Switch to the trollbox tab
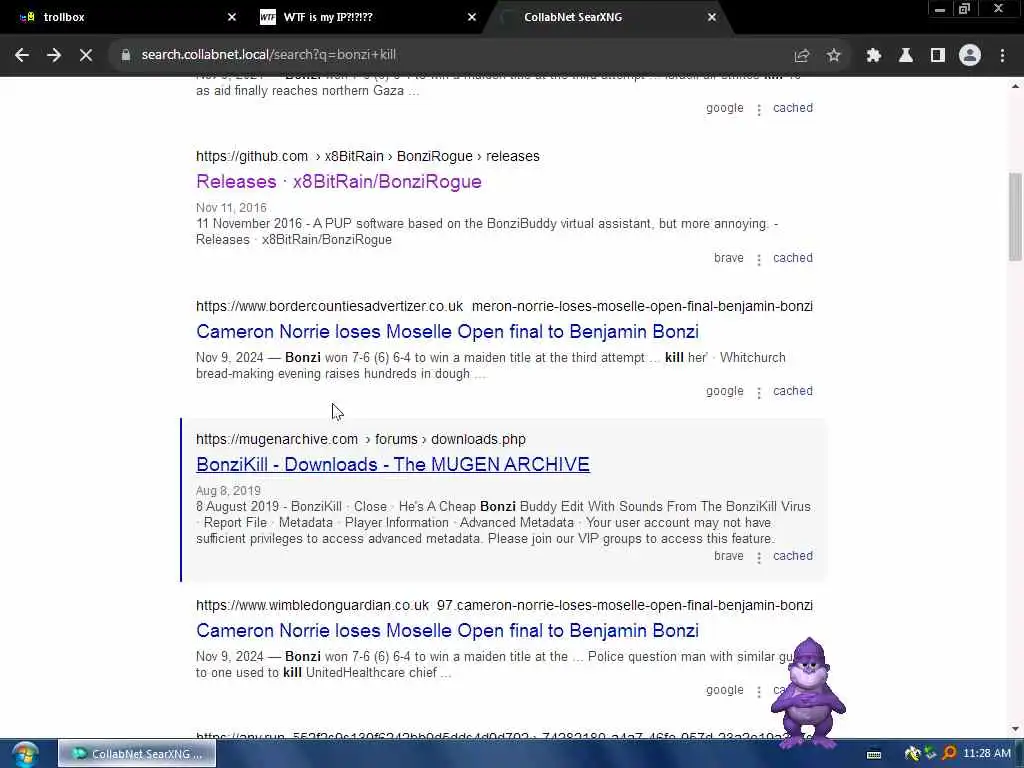Screen dimensions: 1024x768 click(124, 17)
